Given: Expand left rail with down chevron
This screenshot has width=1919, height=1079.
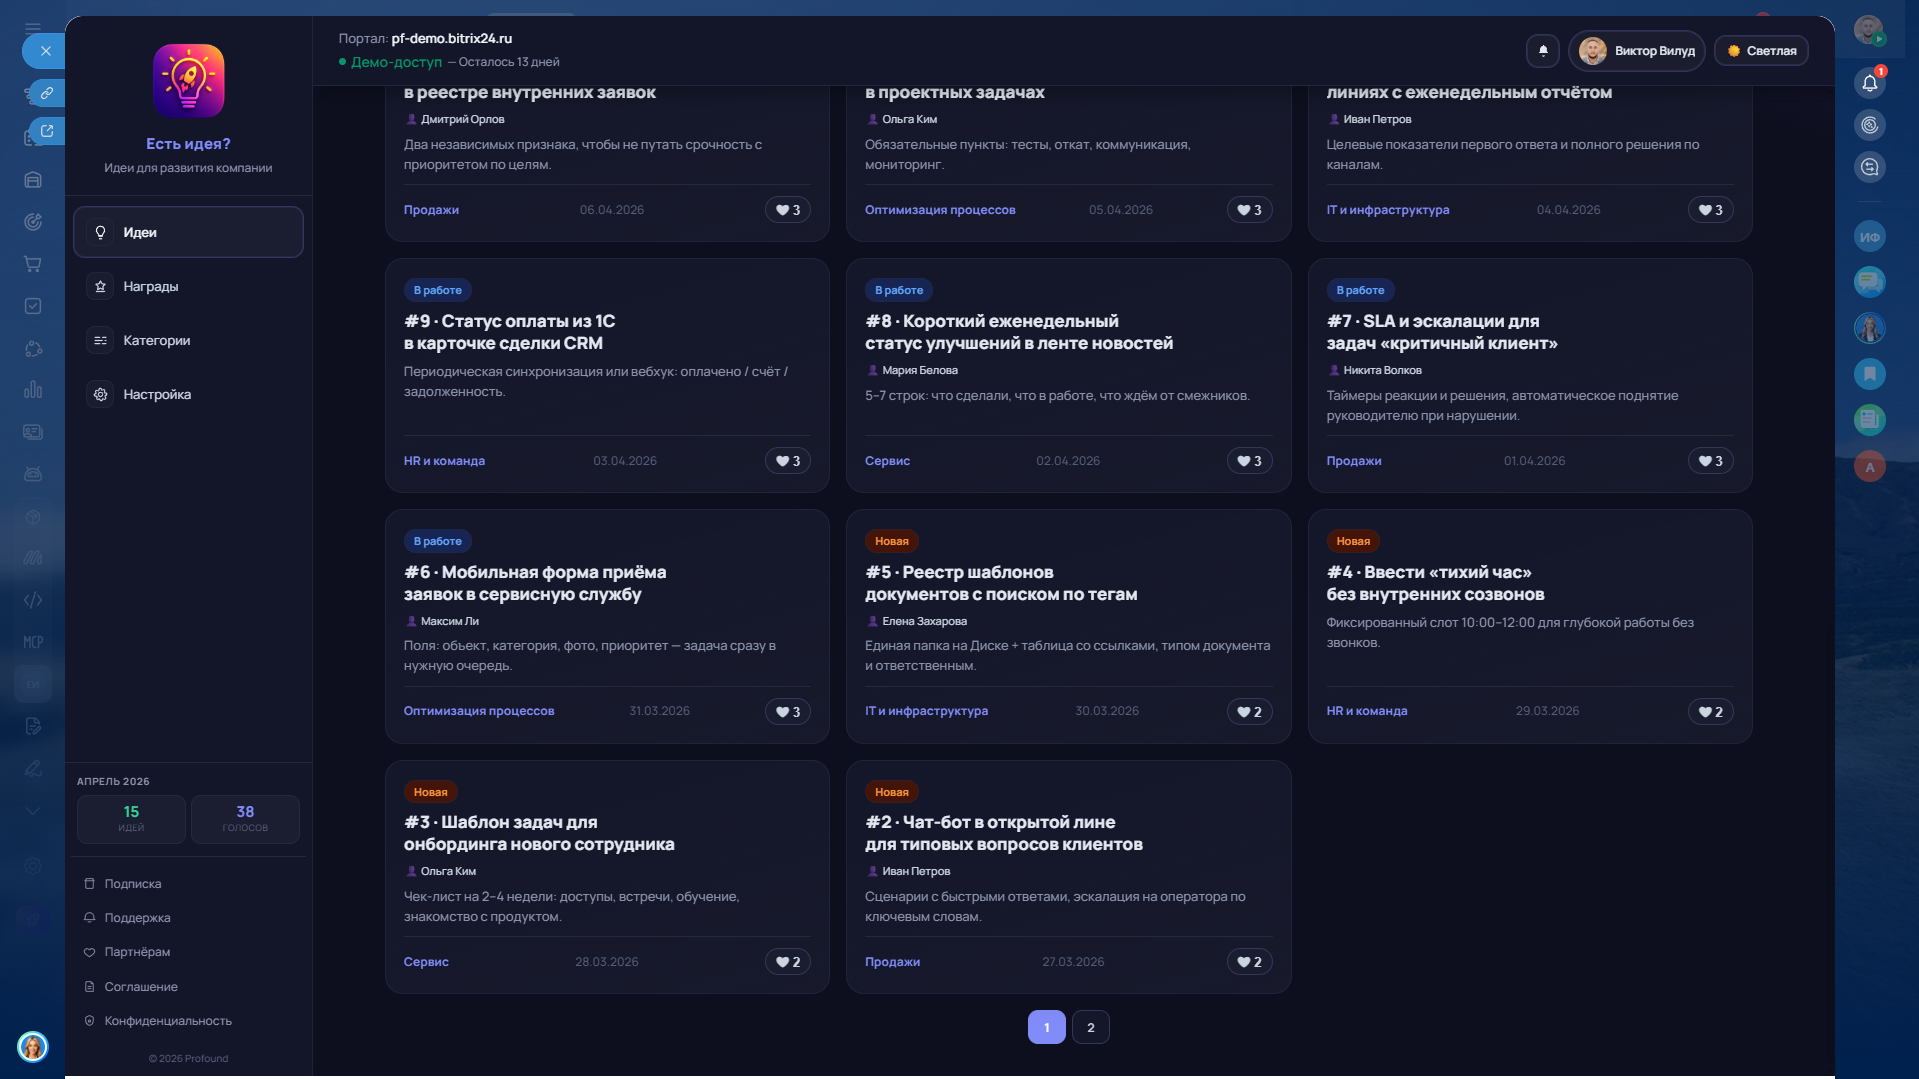Looking at the screenshot, I should (x=33, y=810).
